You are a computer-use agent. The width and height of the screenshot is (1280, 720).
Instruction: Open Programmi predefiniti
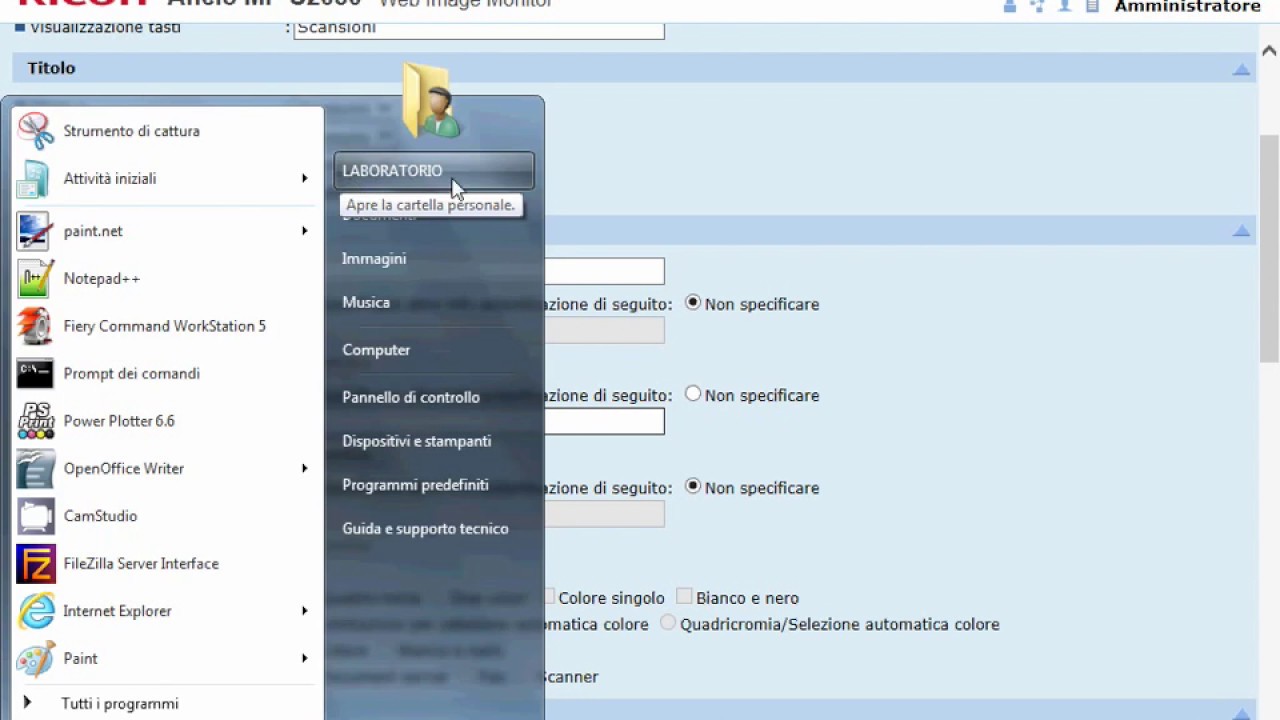coord(415,485)
